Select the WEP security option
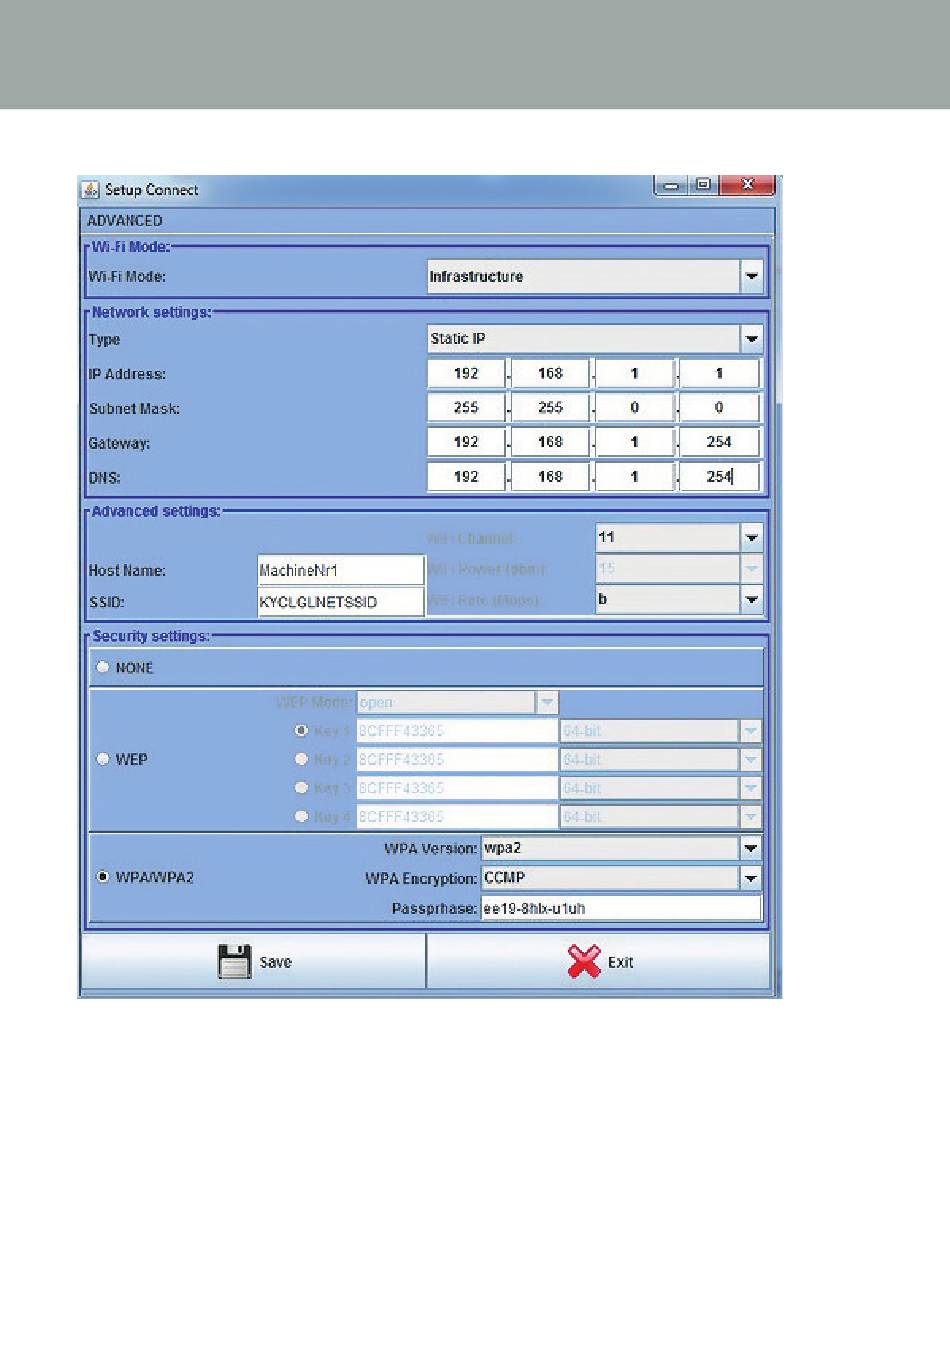Image resolution: width=950 pixels, height=1348 pixels. coord(102,759)
